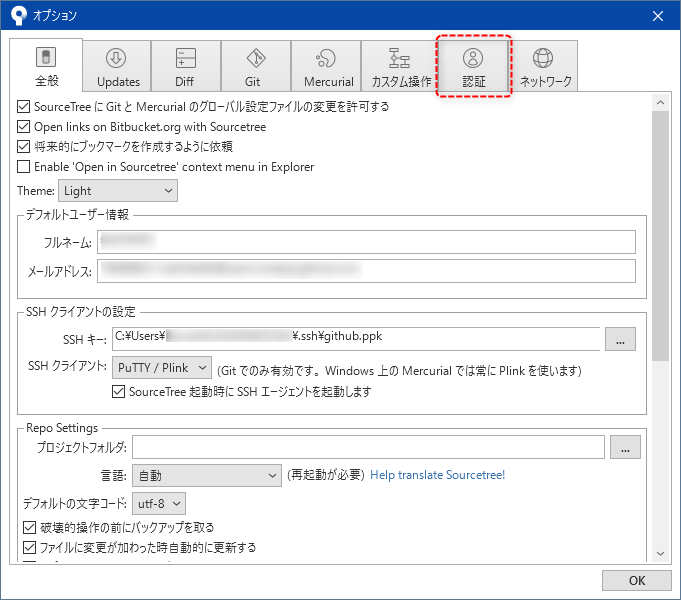Go to the カスタム操作 tab
The height and width of the screenshot is (600, 681).
click(399, 66)
